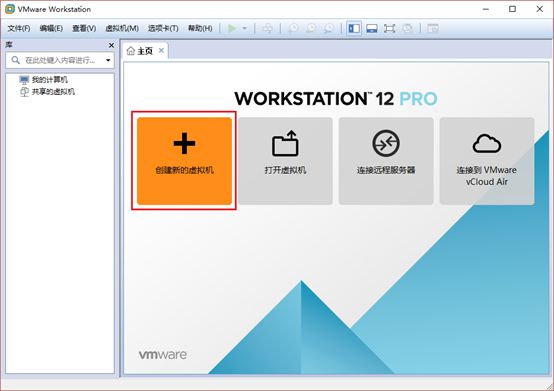Click the library search input field
The width and height of the screenshot is (554, 391).
(x=60, y=60)
